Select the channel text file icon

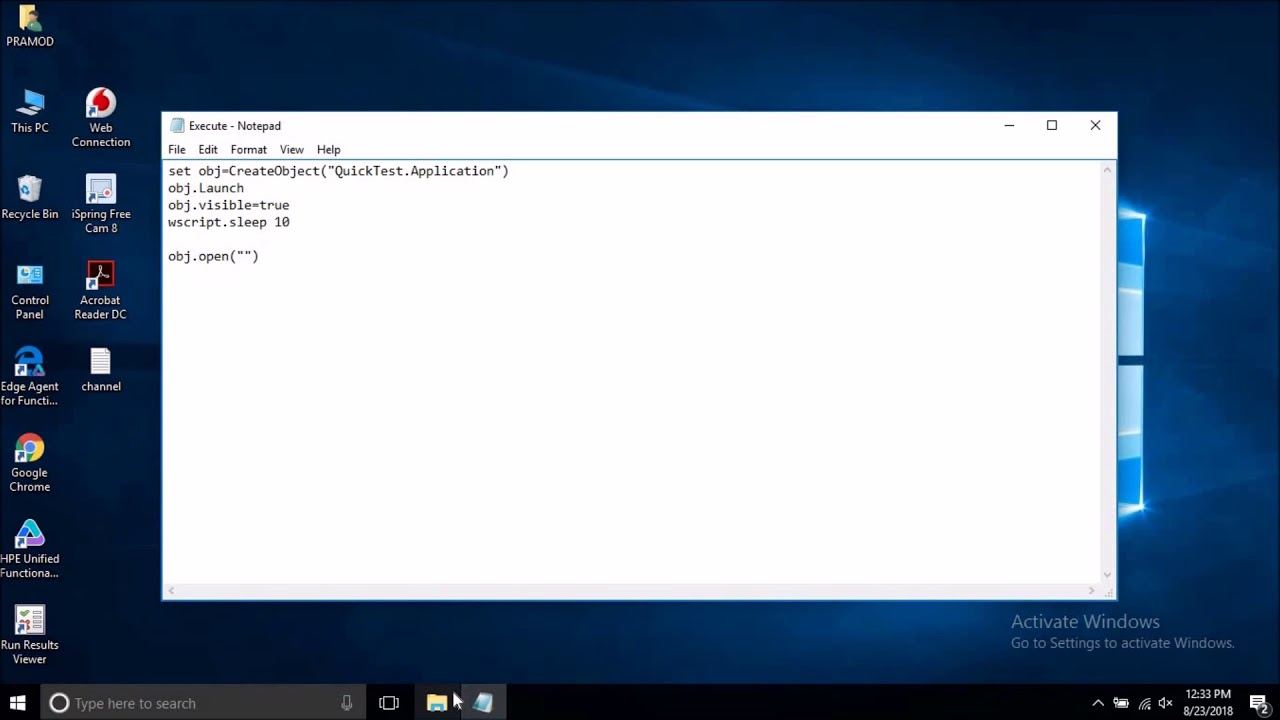point(100,369)
